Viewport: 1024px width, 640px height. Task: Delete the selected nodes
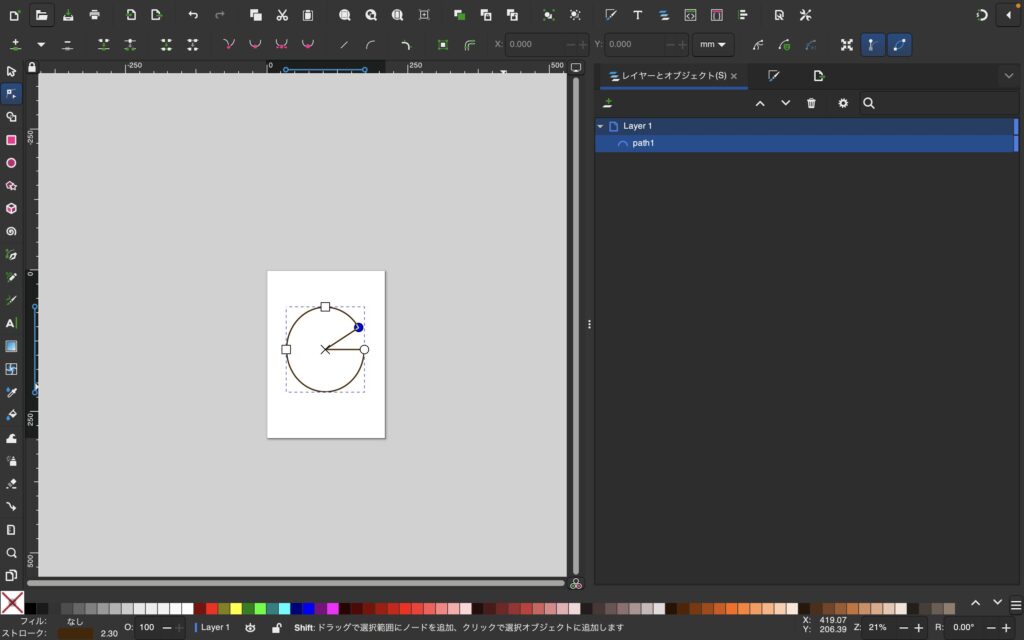coord(67,44)
